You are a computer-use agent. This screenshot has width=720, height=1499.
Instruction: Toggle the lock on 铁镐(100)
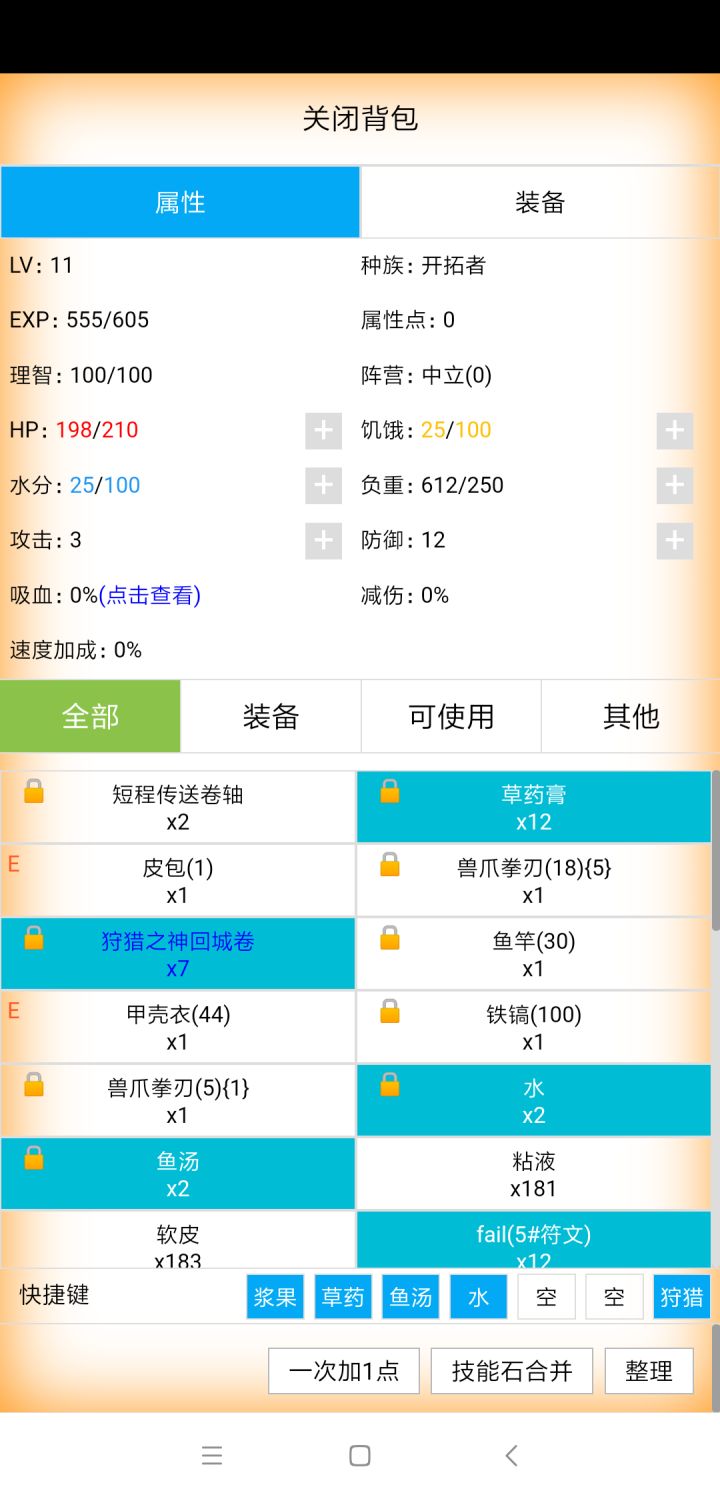click(x=390, y=1012)
